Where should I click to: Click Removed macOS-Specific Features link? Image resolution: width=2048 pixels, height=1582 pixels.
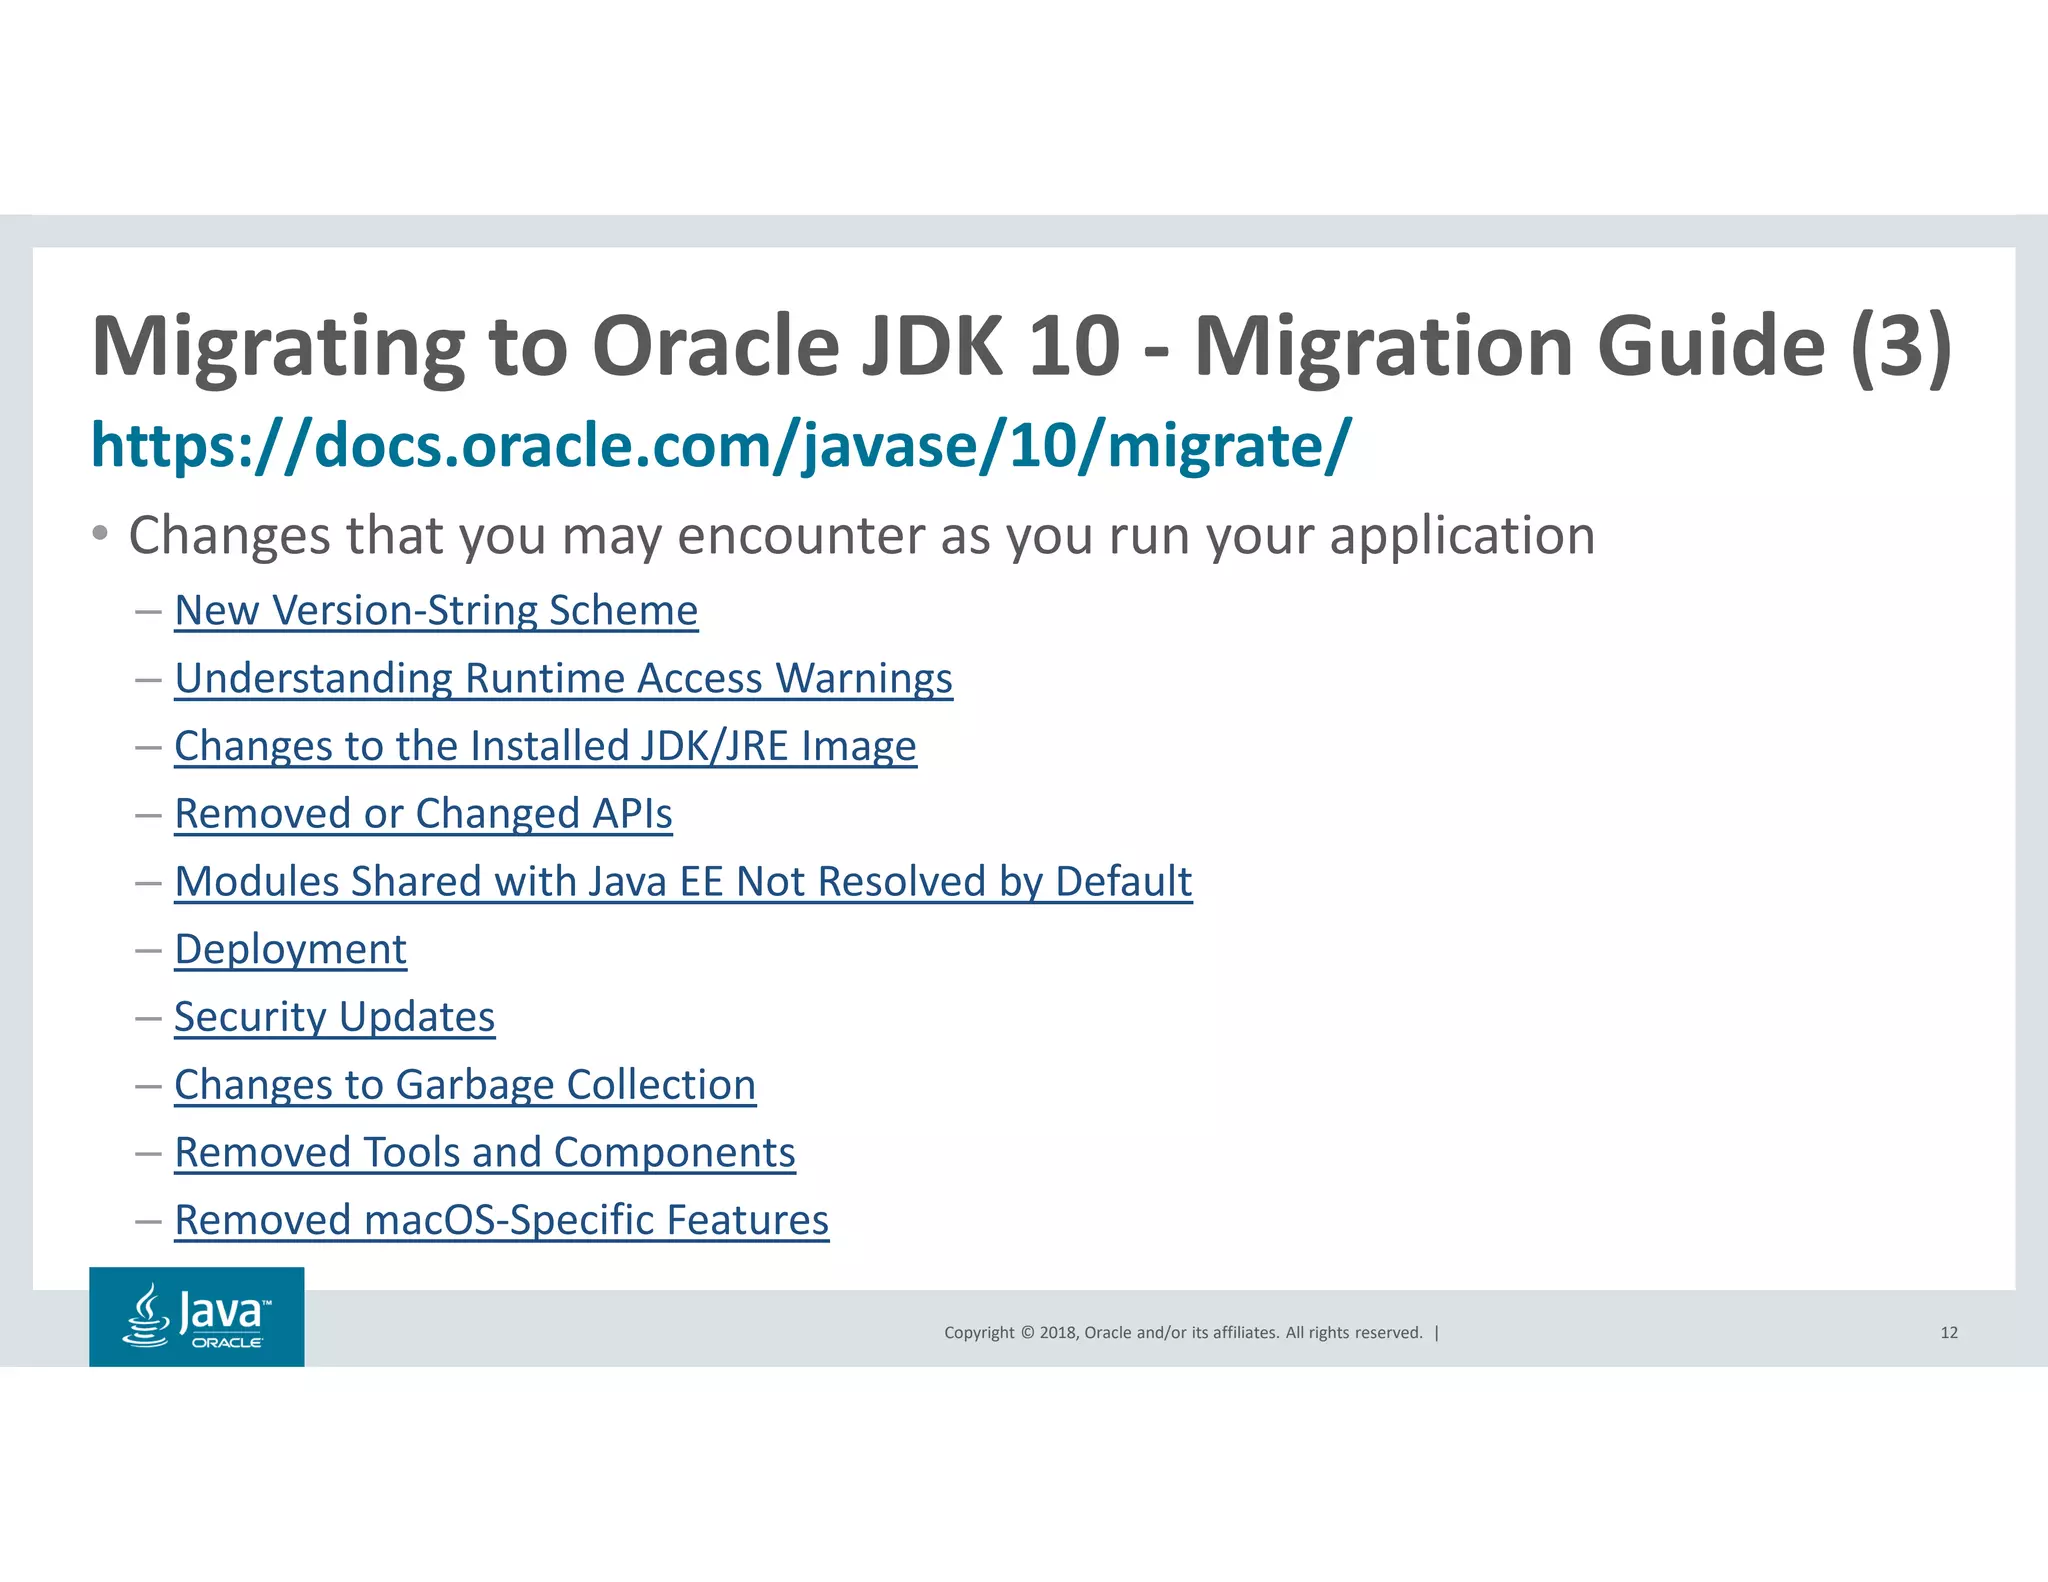501,1220
